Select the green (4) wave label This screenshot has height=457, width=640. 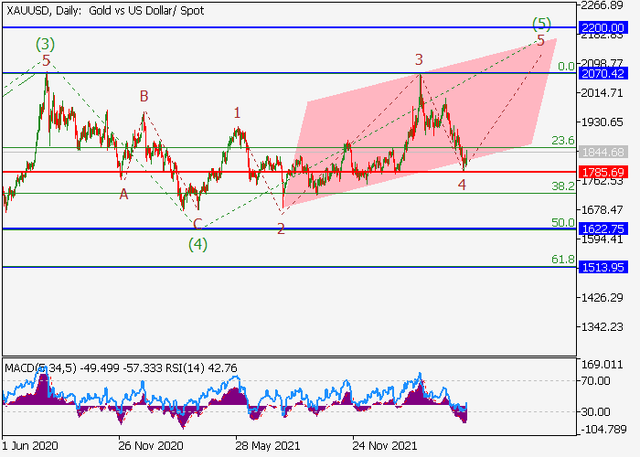tap(198, 244)
